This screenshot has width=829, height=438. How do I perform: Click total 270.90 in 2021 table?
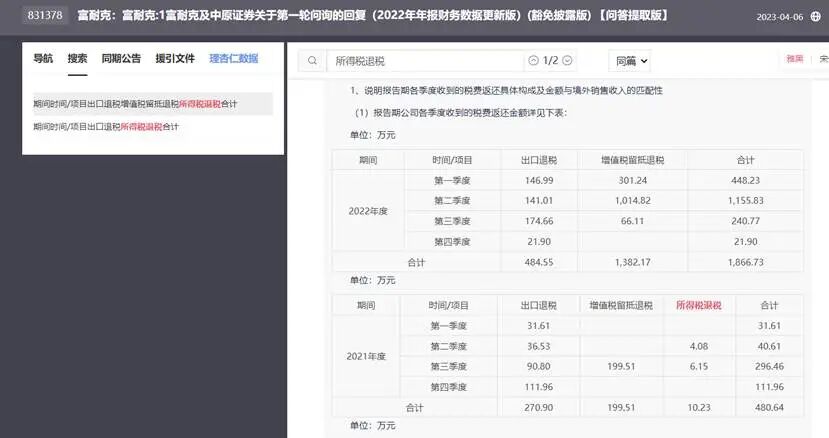point(538,408)
